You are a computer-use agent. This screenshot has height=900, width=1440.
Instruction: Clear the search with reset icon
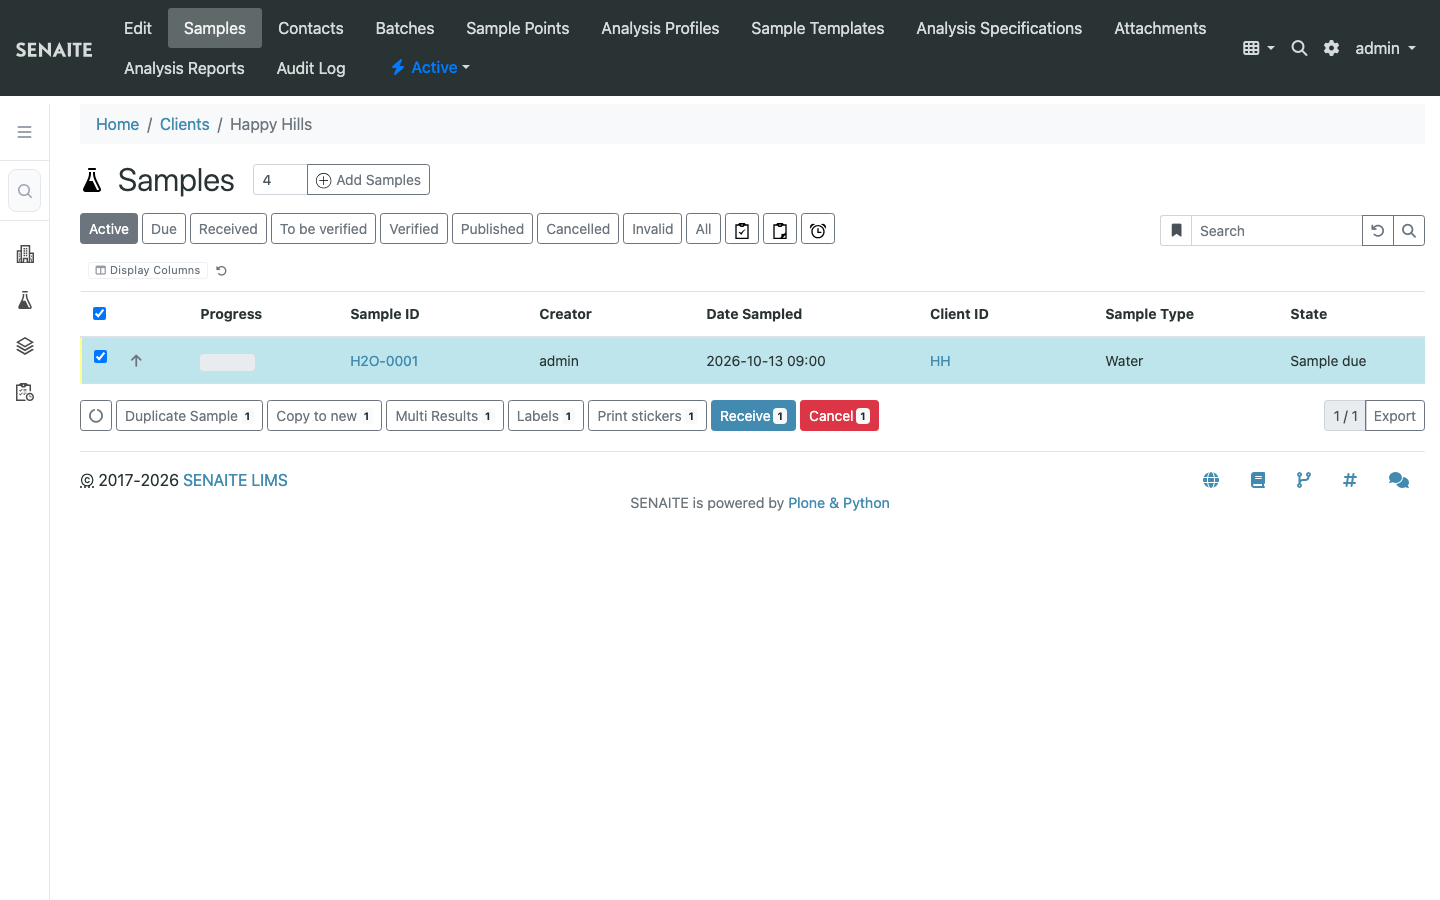[x=1377, y=231]
